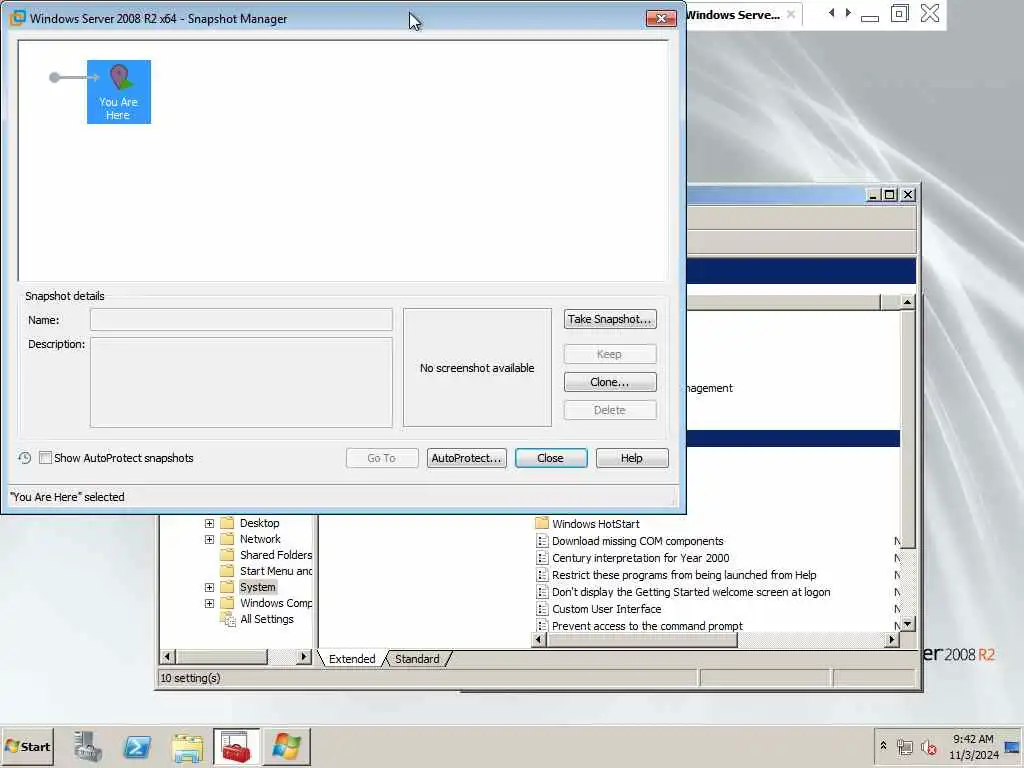Image resolution: width=1024 pixels, height=768 pixels.
Task: Click settings list down scroll arrow
Action: coord(907,624)
